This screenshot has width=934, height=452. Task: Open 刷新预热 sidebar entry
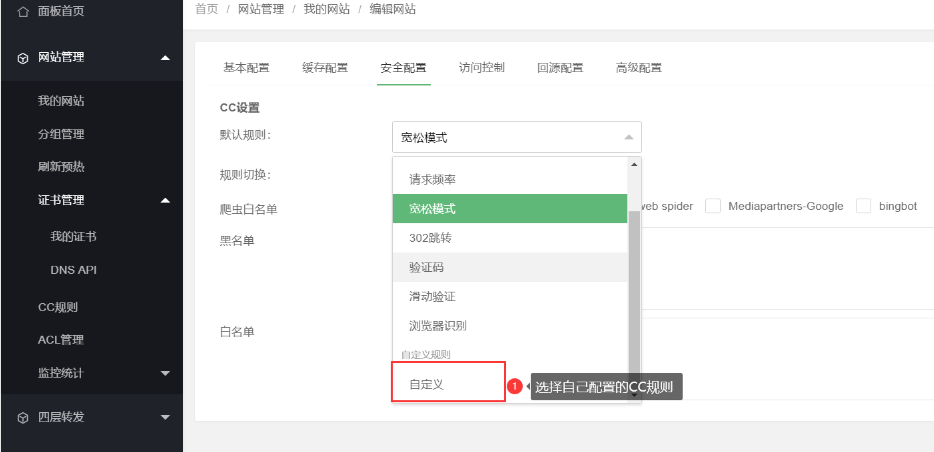pos(61,167)
